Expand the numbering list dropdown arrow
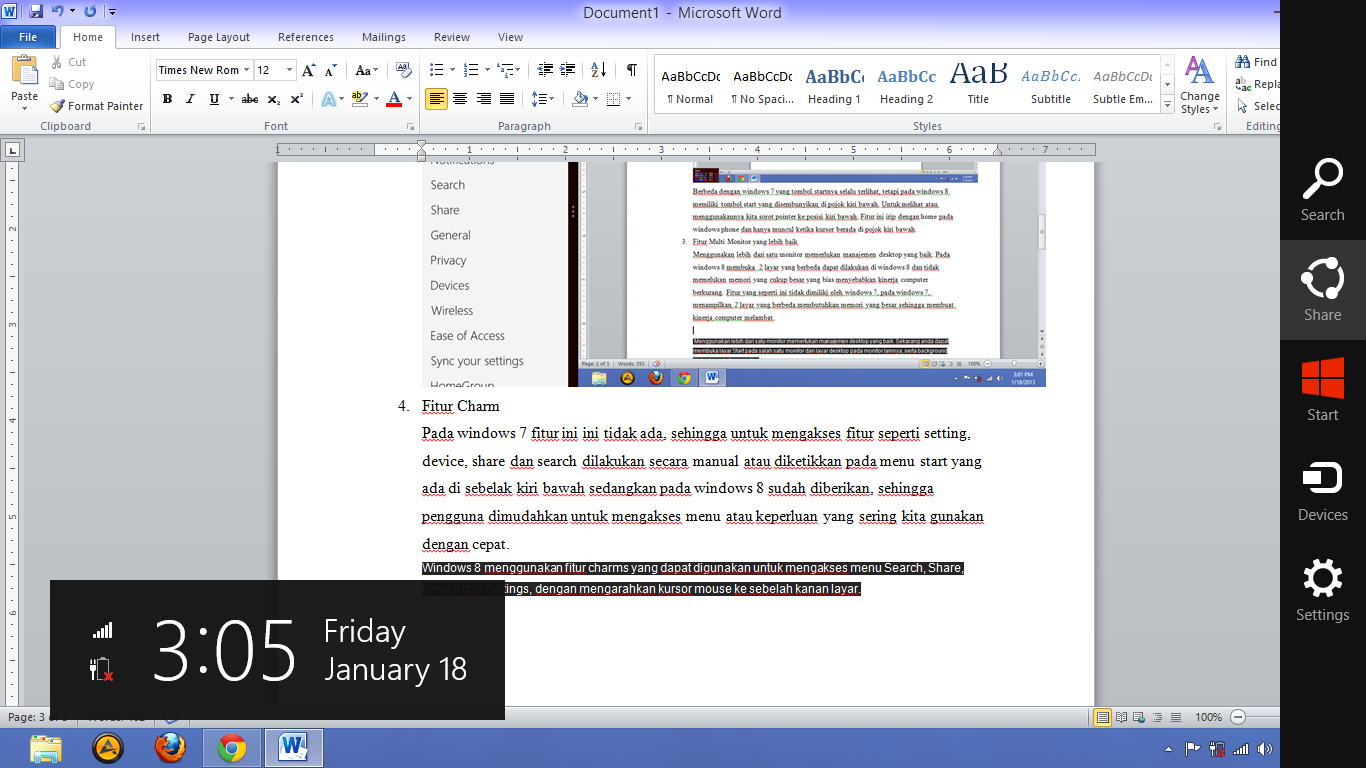The height and width of the screenshot is (768, 1366). point(488,70)
